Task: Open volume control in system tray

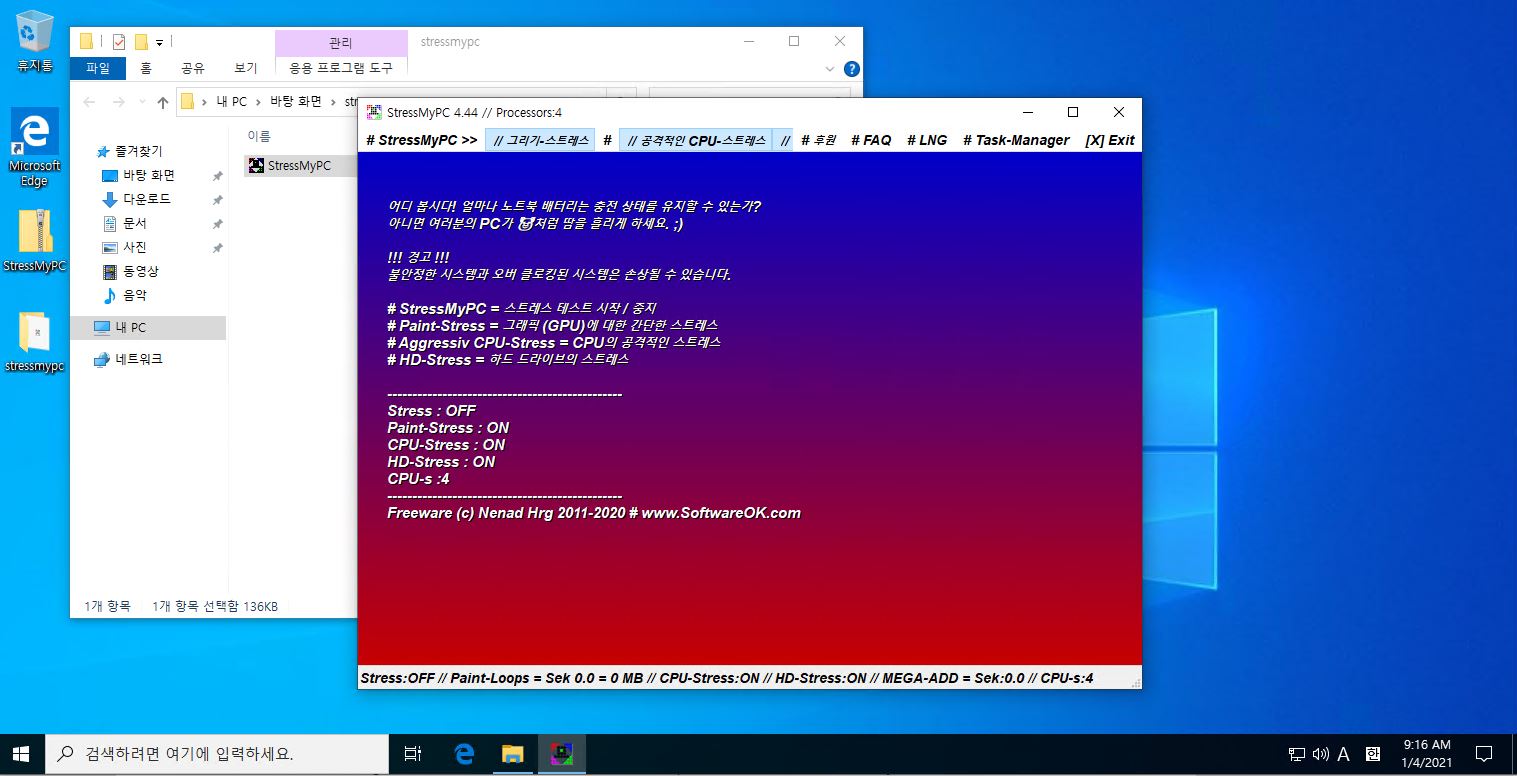Action: pyautogui.click(x=1320, y=754)
